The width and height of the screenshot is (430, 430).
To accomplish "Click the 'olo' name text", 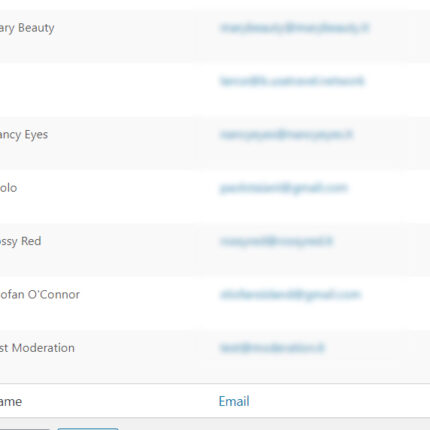I will [x=8, y=188].
